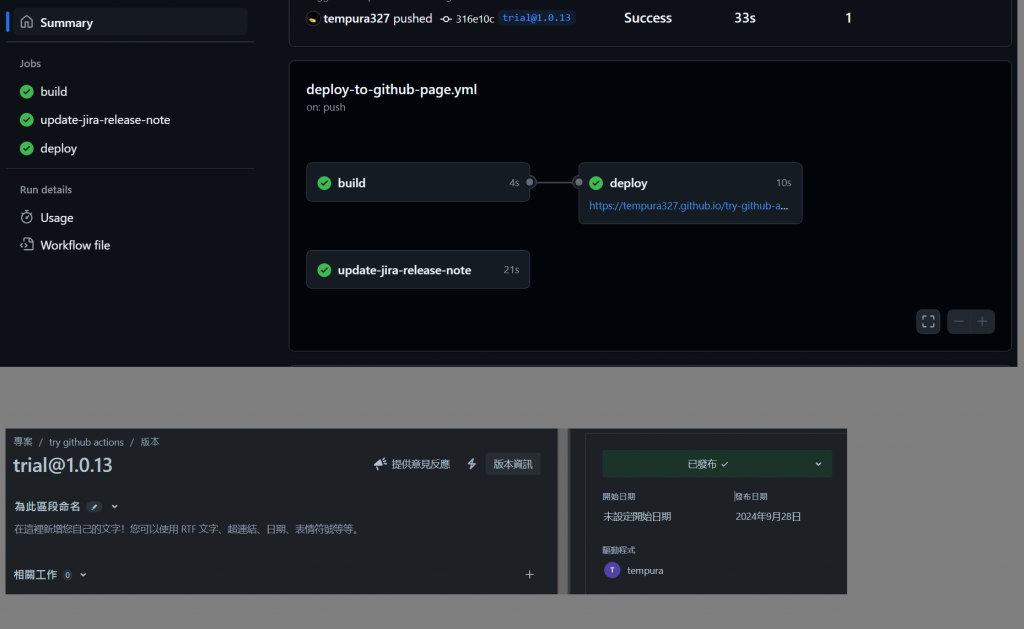Click the Success status text
Image resolution: width=1024 pixels, height=629 pixels.
tap(648, 18)
